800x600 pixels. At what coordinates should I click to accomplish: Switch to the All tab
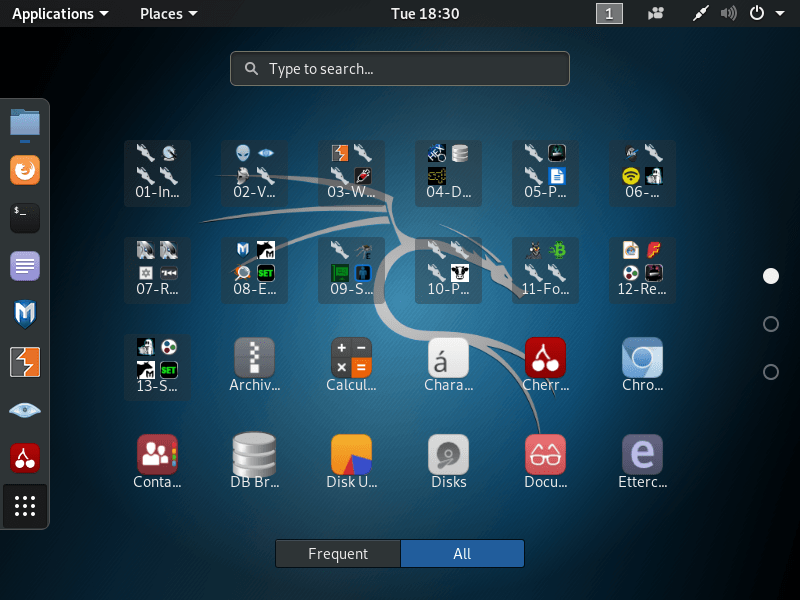coord(462,554)
